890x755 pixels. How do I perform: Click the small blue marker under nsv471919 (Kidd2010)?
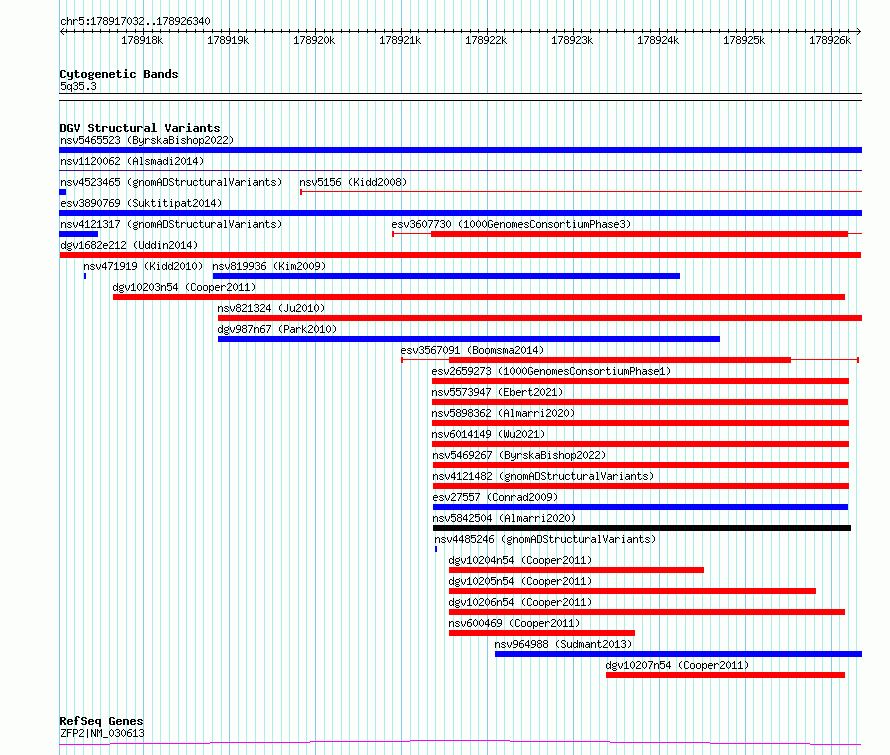85,276
